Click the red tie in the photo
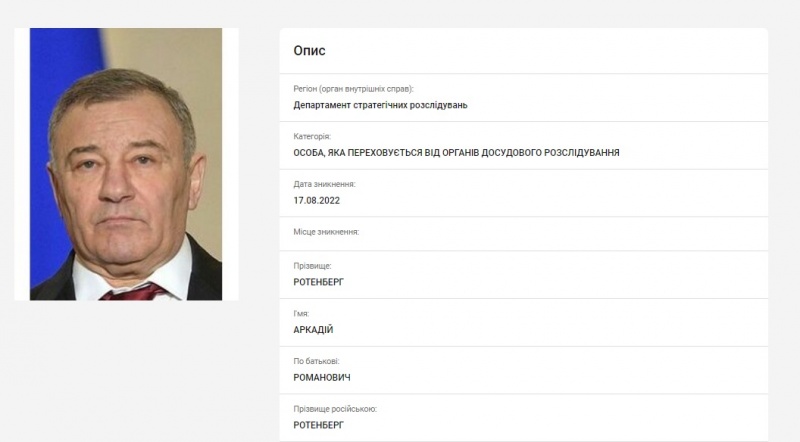Viewport: 800px width, 442px height. click(134, 292)
